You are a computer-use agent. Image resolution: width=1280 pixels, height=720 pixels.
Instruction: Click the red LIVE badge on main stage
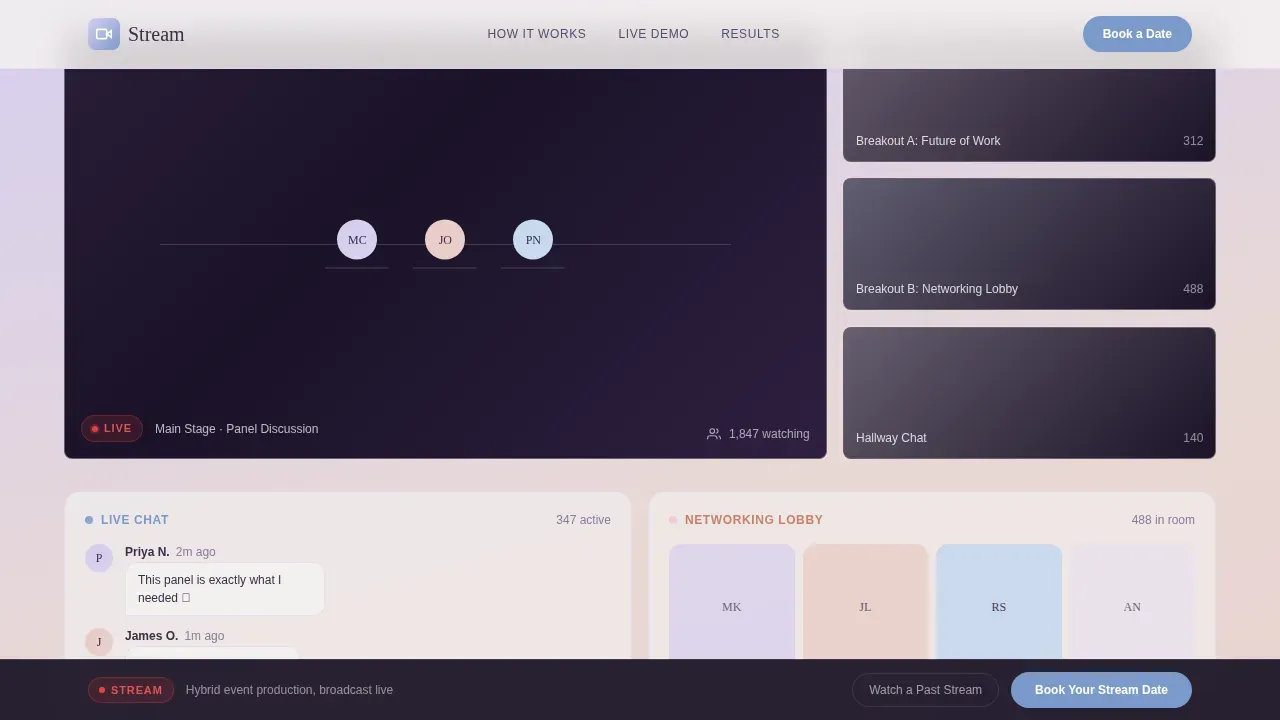(x=112, y=428)
